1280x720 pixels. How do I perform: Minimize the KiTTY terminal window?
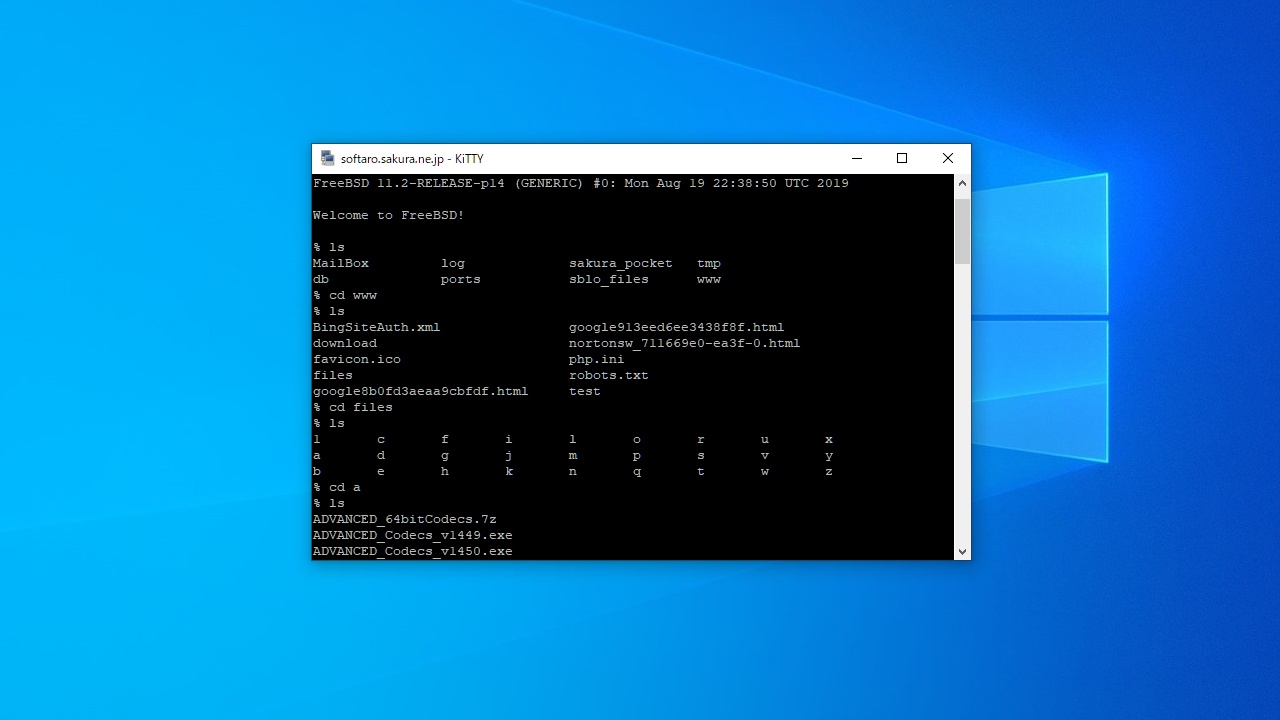pos(857,158)
